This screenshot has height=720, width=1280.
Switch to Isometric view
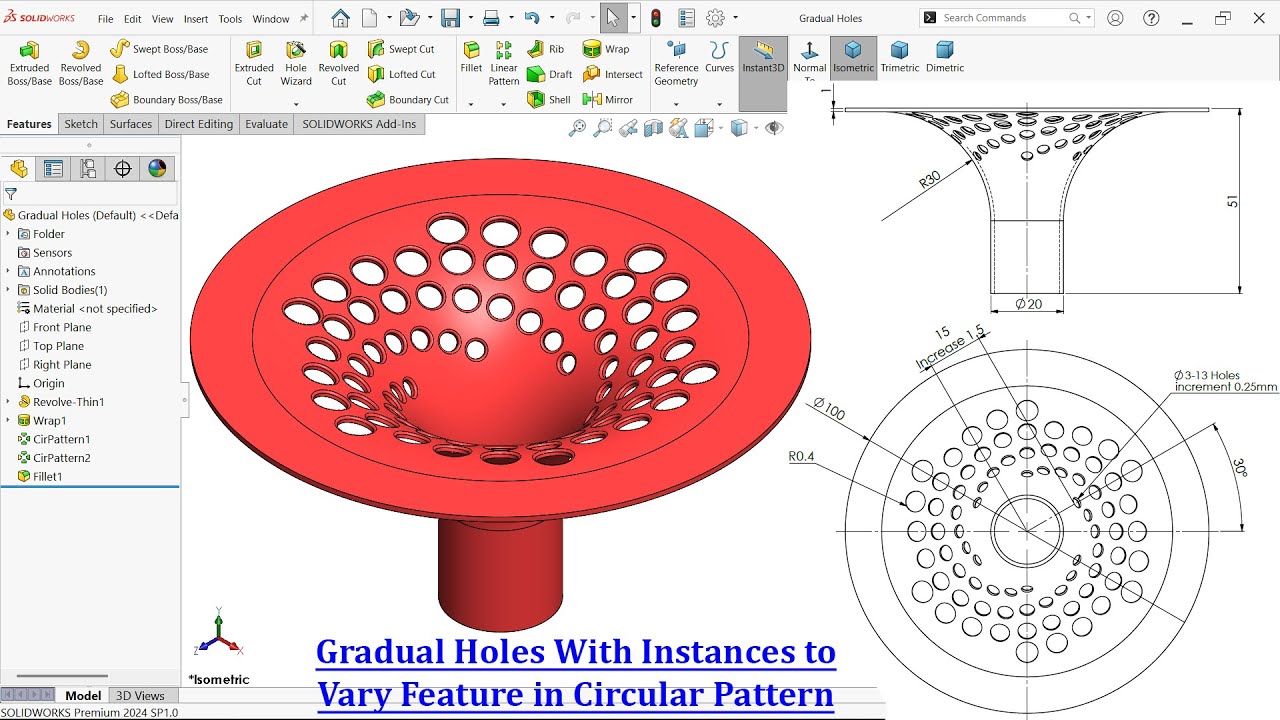coord(853,58)
